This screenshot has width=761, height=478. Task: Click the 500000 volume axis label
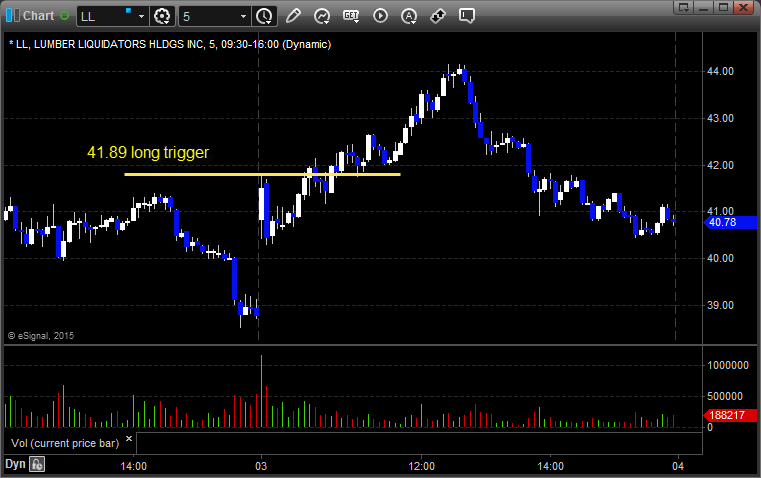click(725, 396)
